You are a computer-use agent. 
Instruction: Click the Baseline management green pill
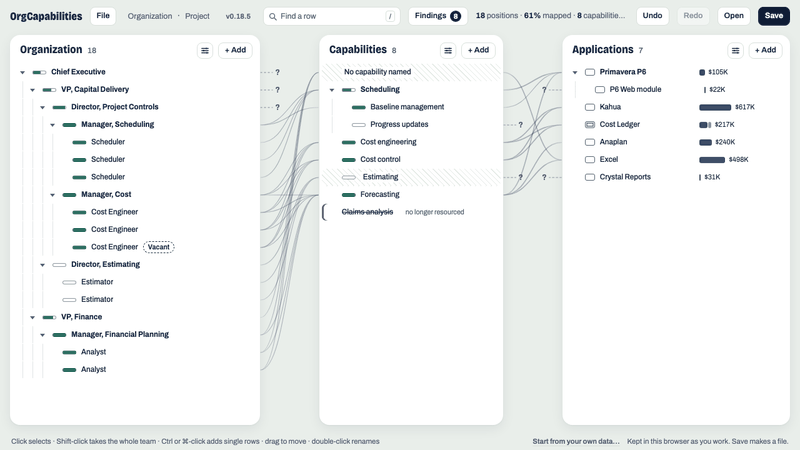359,107
